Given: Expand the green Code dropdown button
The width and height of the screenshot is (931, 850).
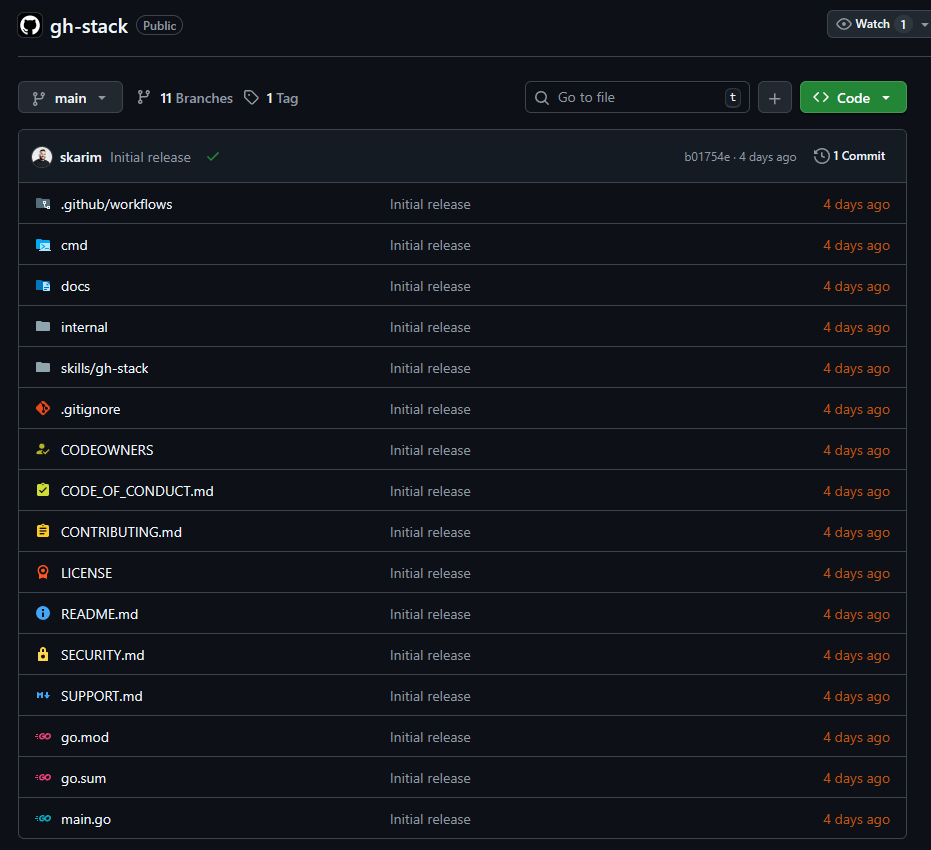Looking at the screenshot, I should pyautogui.click(x=853, y=97).
